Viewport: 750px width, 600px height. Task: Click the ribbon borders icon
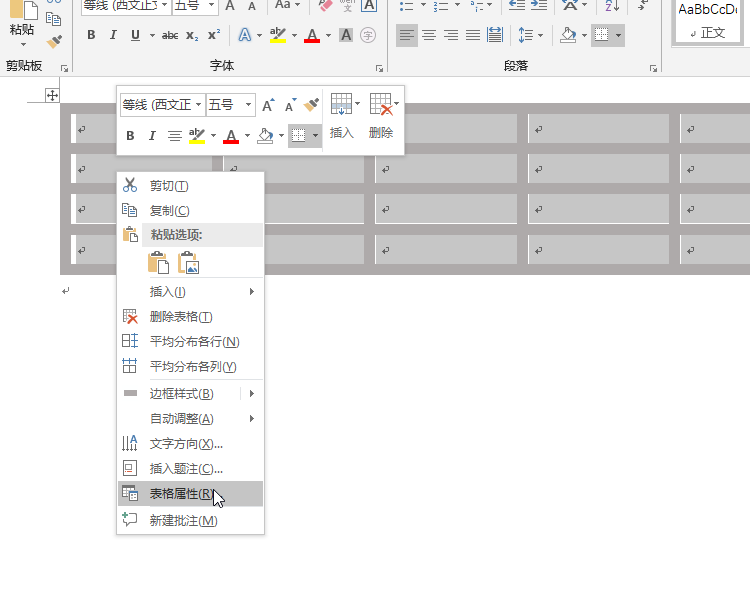tap(601, 35)
